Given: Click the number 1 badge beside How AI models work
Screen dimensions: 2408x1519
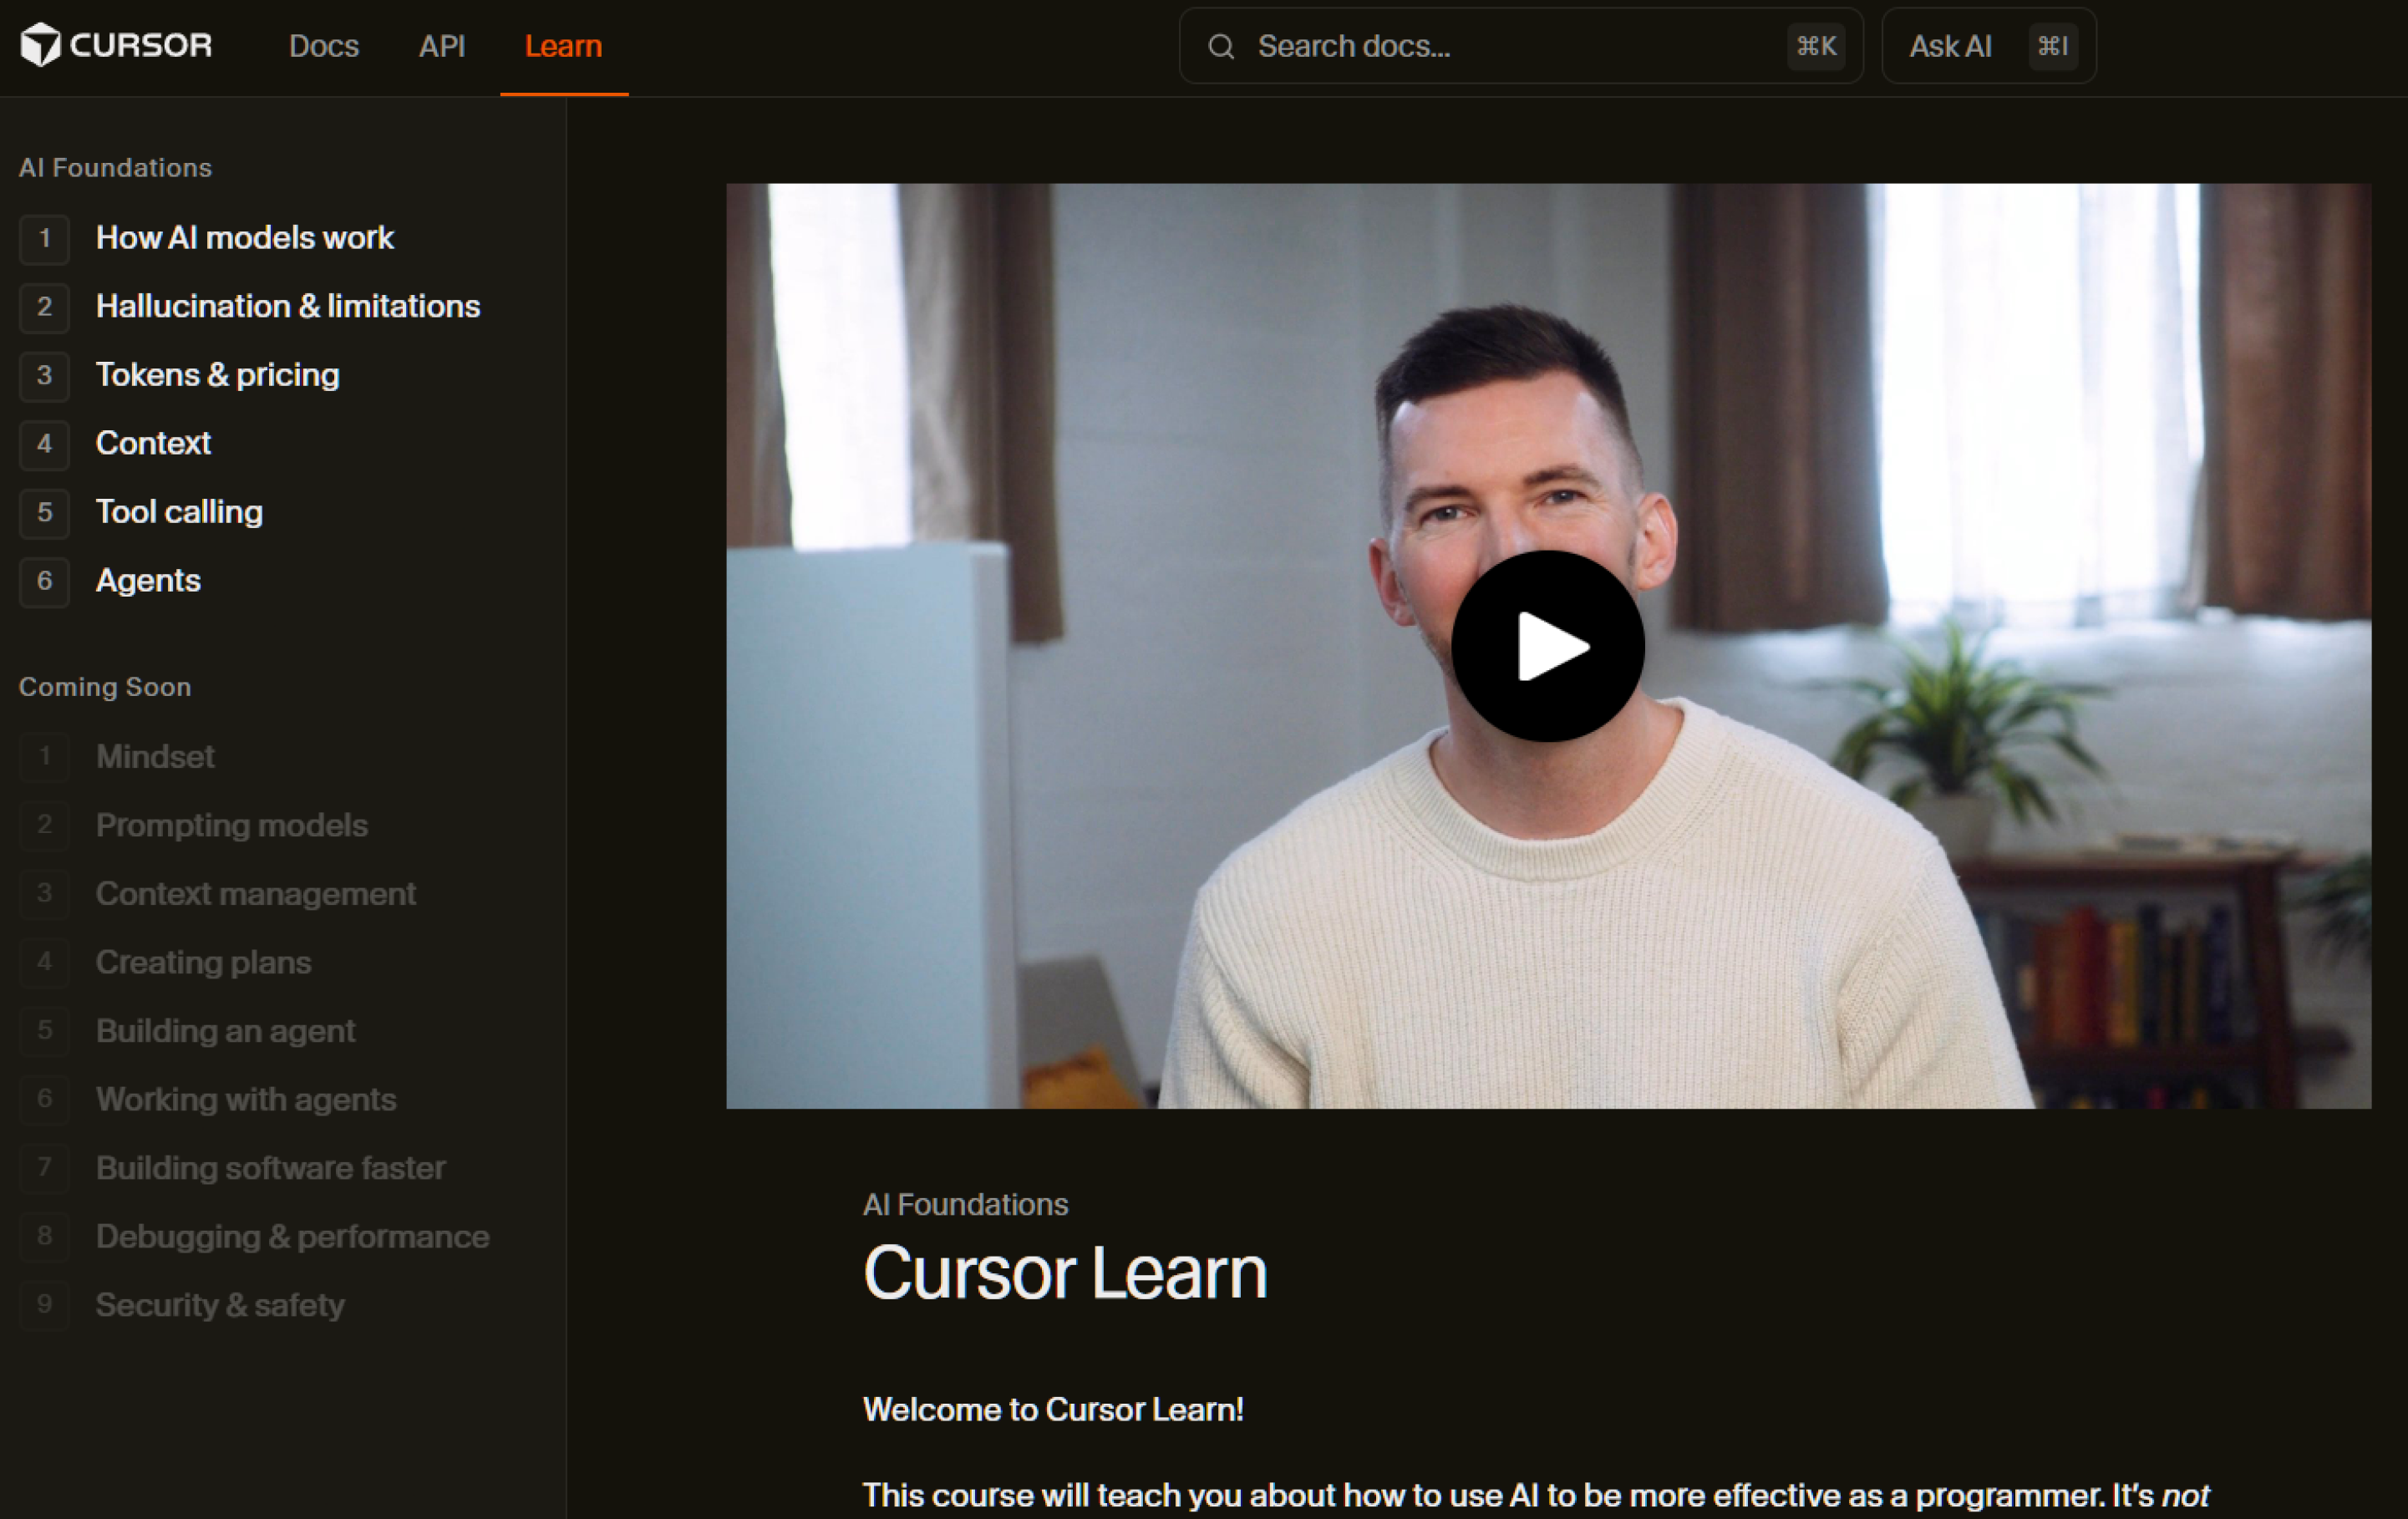Looking at the screenshot, I should point(44,239).
